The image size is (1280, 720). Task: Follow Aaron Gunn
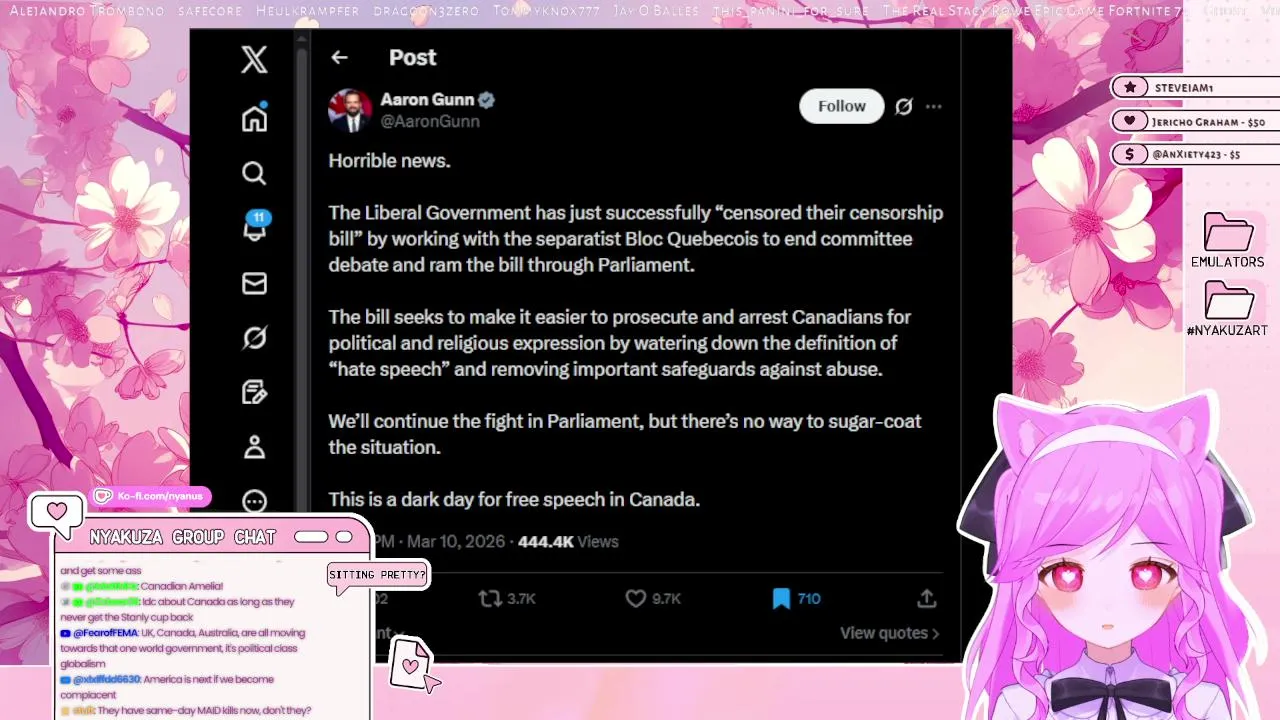[x=841, y=106]
